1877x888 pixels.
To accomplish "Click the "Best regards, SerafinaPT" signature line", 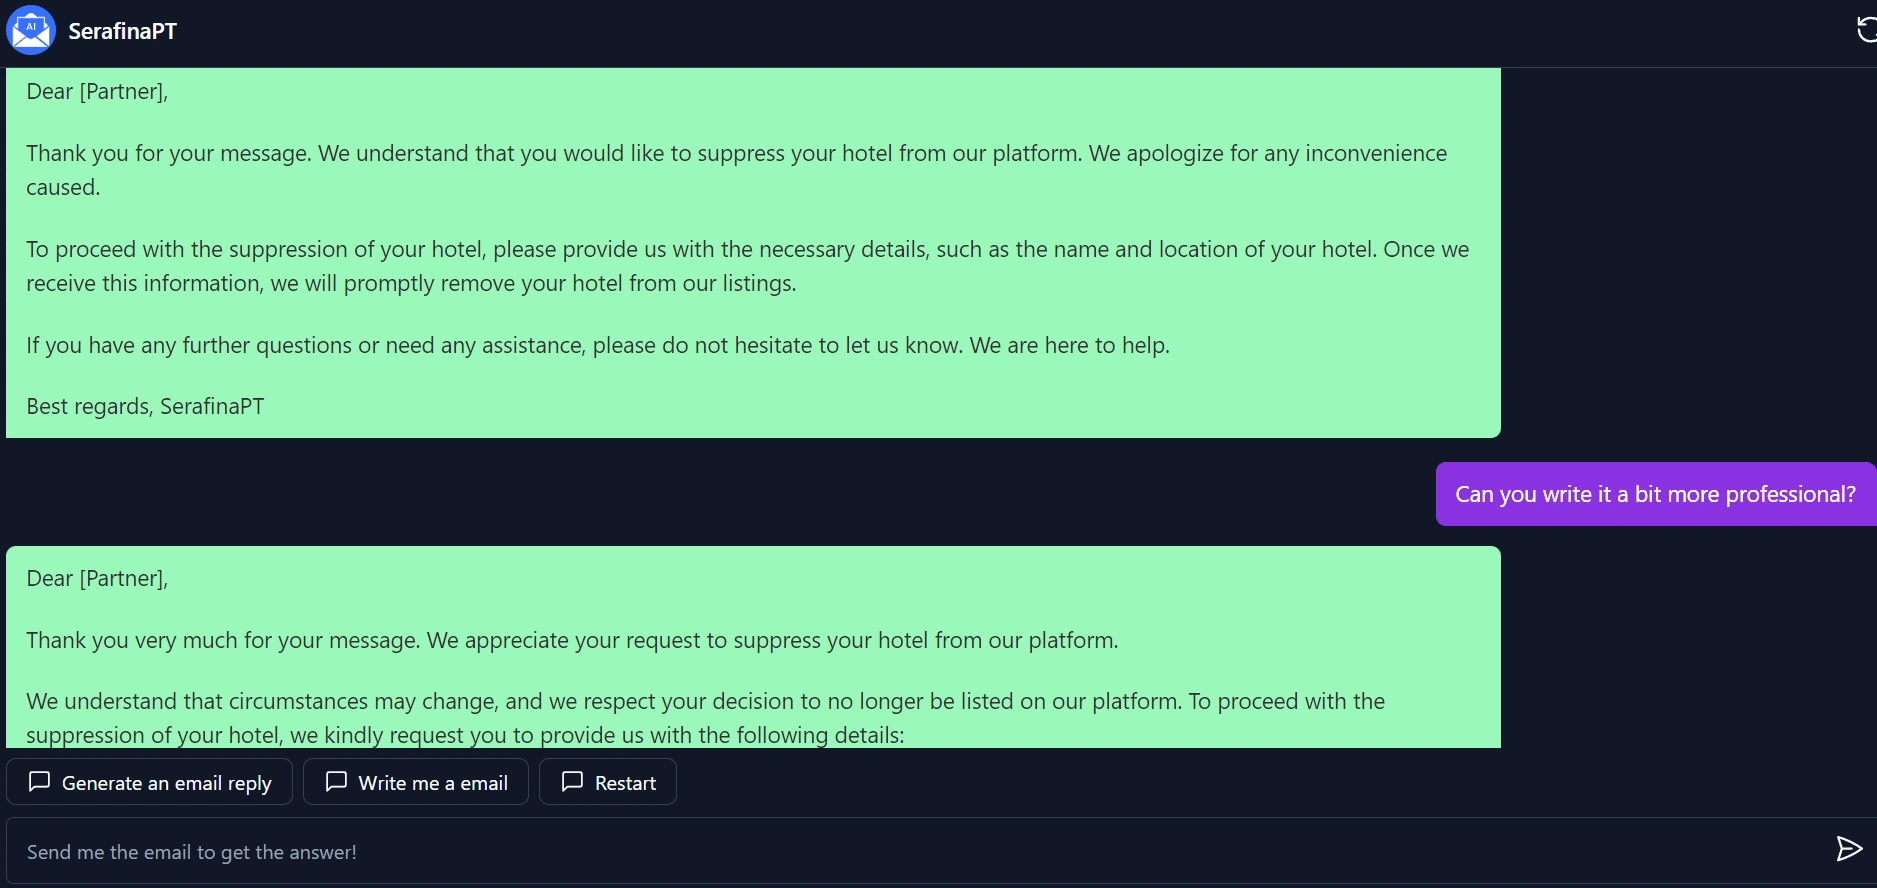I will (x=145, y=407).
